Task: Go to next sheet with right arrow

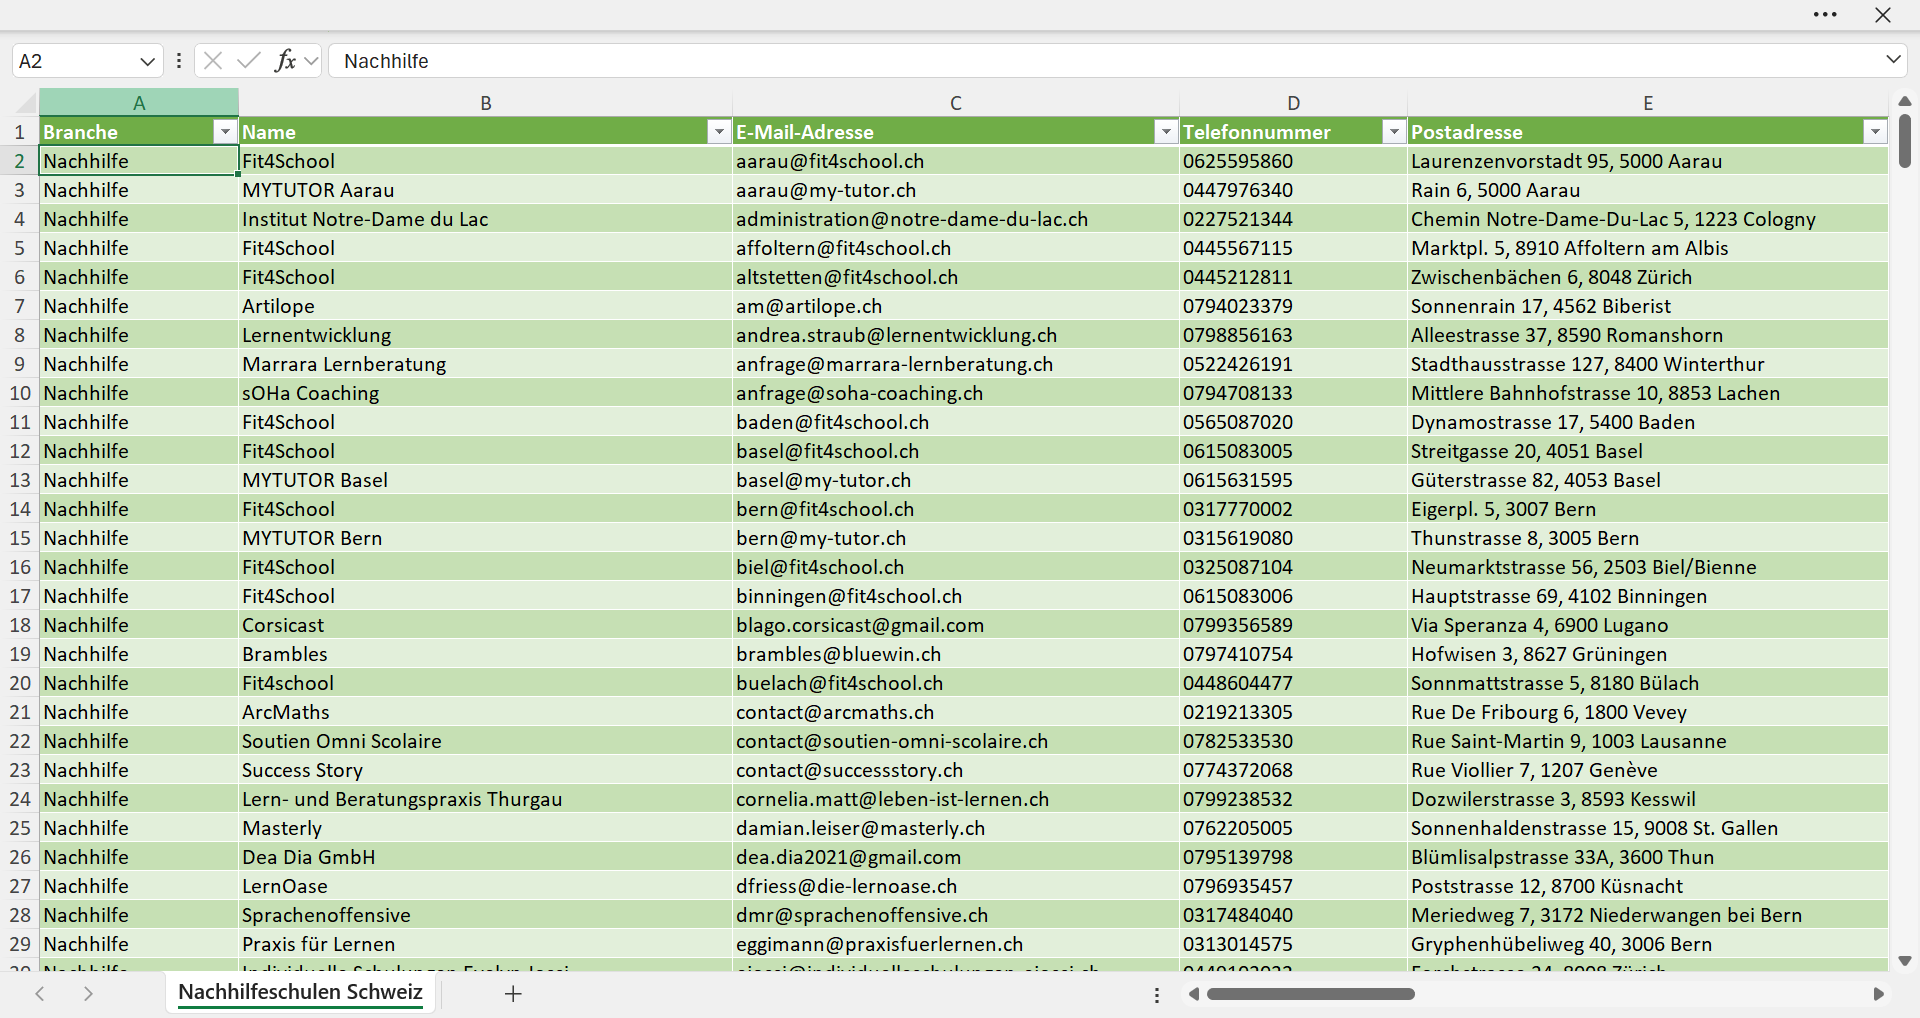Action: (x=88, y=994)
